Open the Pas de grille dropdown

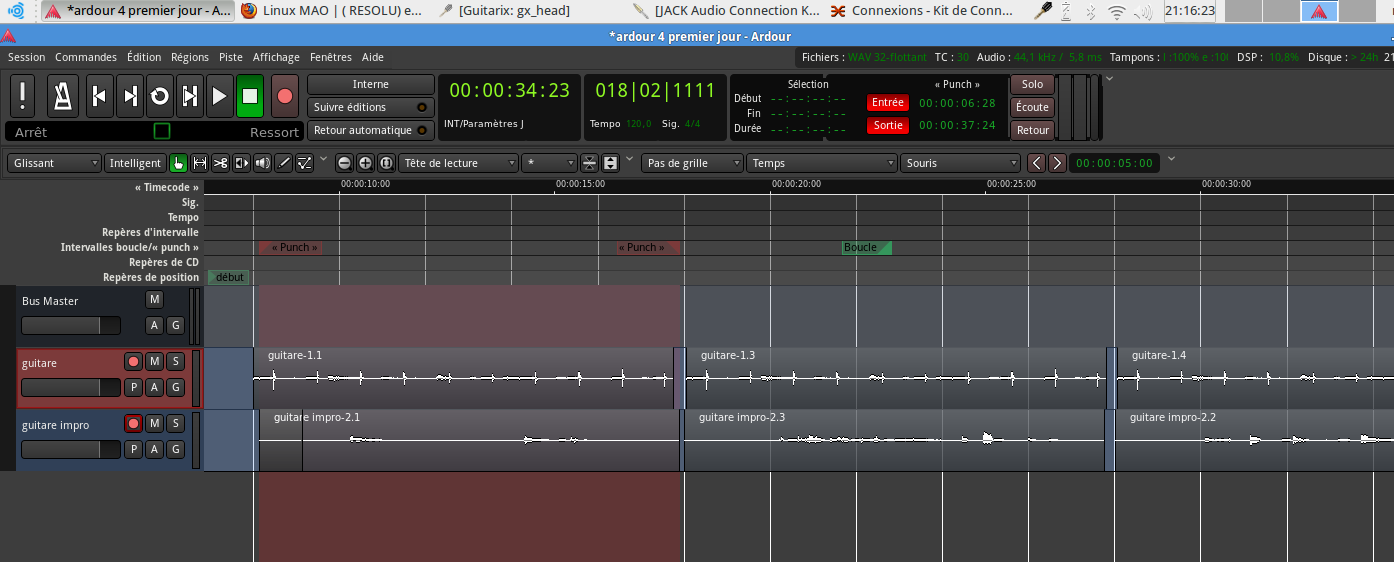[693, 163]
